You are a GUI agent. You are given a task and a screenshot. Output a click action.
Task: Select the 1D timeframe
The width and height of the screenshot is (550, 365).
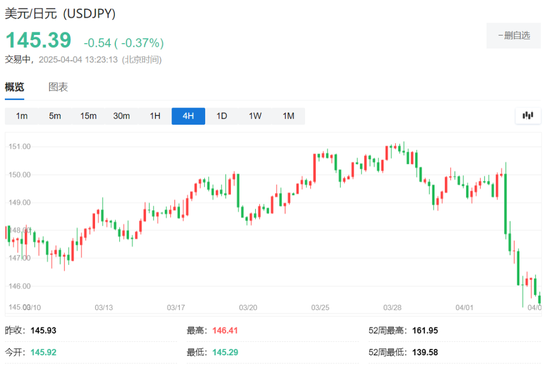[222, 116]
